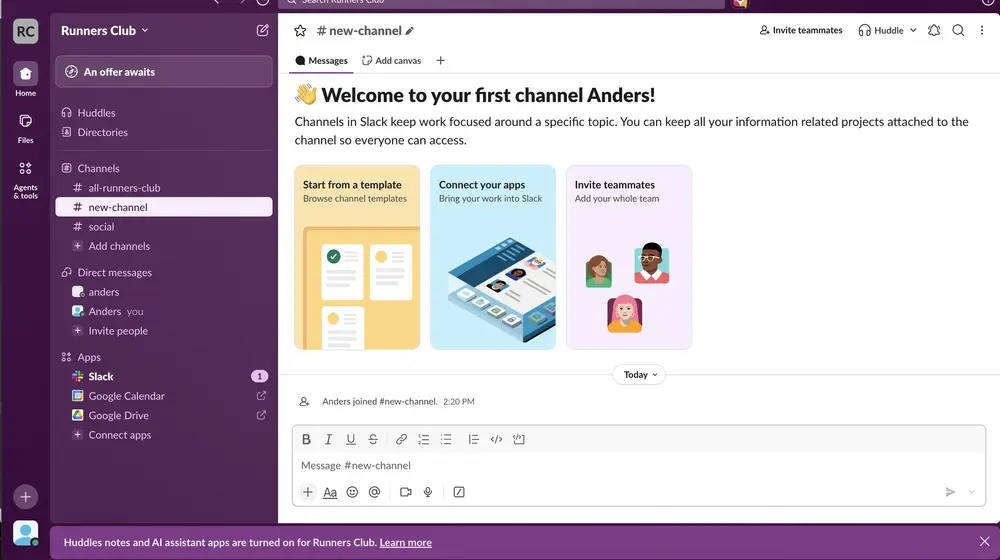Toggle strikethrough formatting
Image resolution: width=1000 pixels, height=560 pixels.
373,439
